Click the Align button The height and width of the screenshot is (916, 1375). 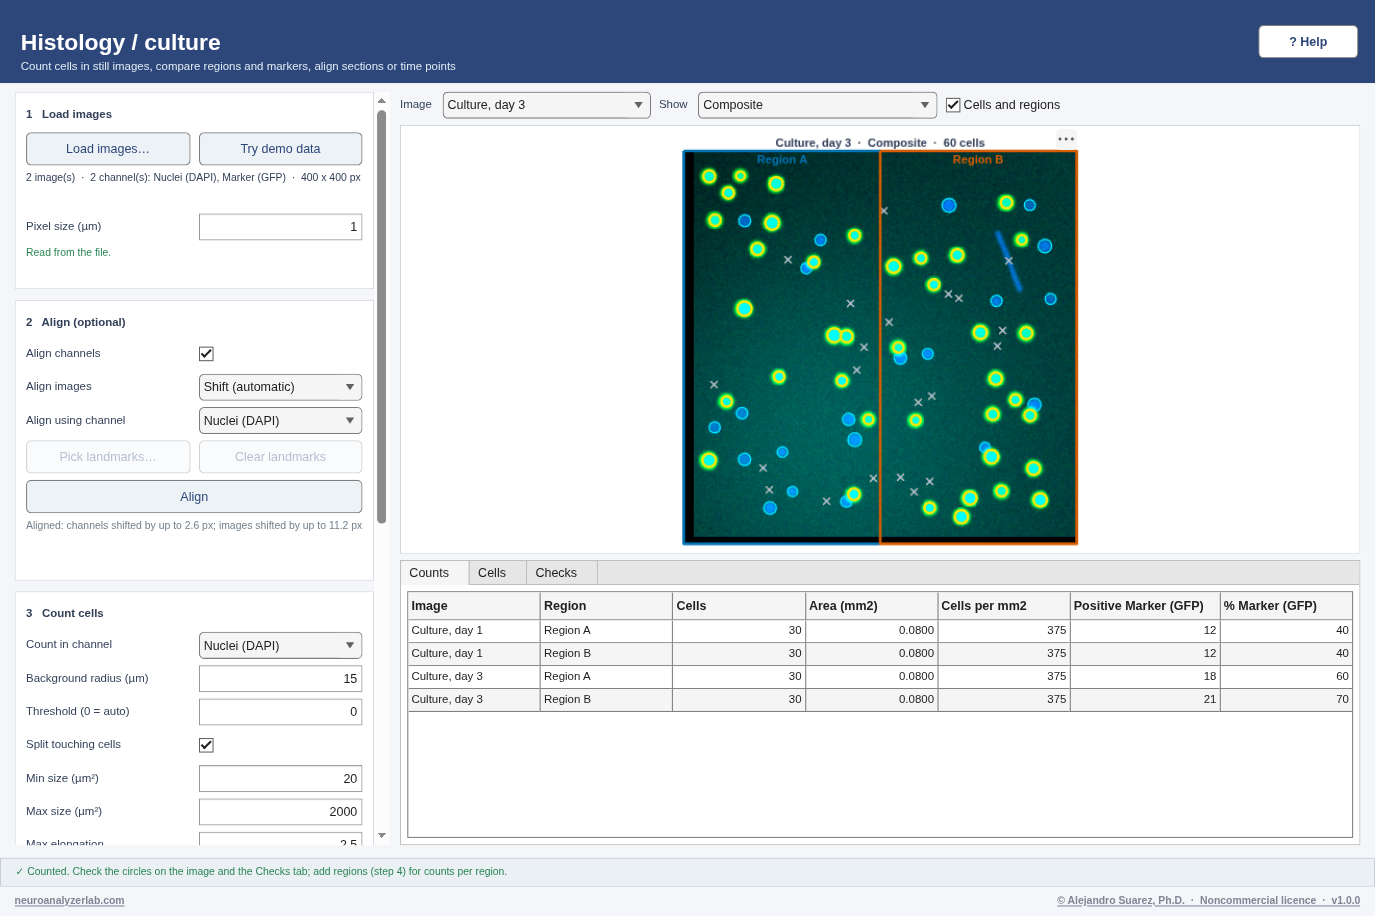coord(194,497)
